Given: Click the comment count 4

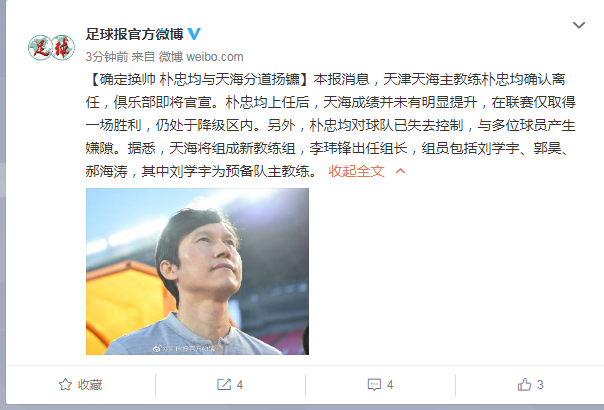Looking at the screenshot, I should coord(390,385).
